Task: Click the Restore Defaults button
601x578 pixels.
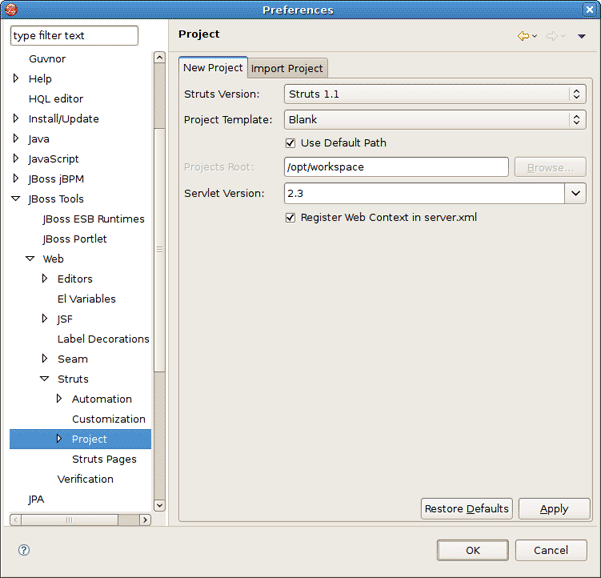Action: pos(466,509)
